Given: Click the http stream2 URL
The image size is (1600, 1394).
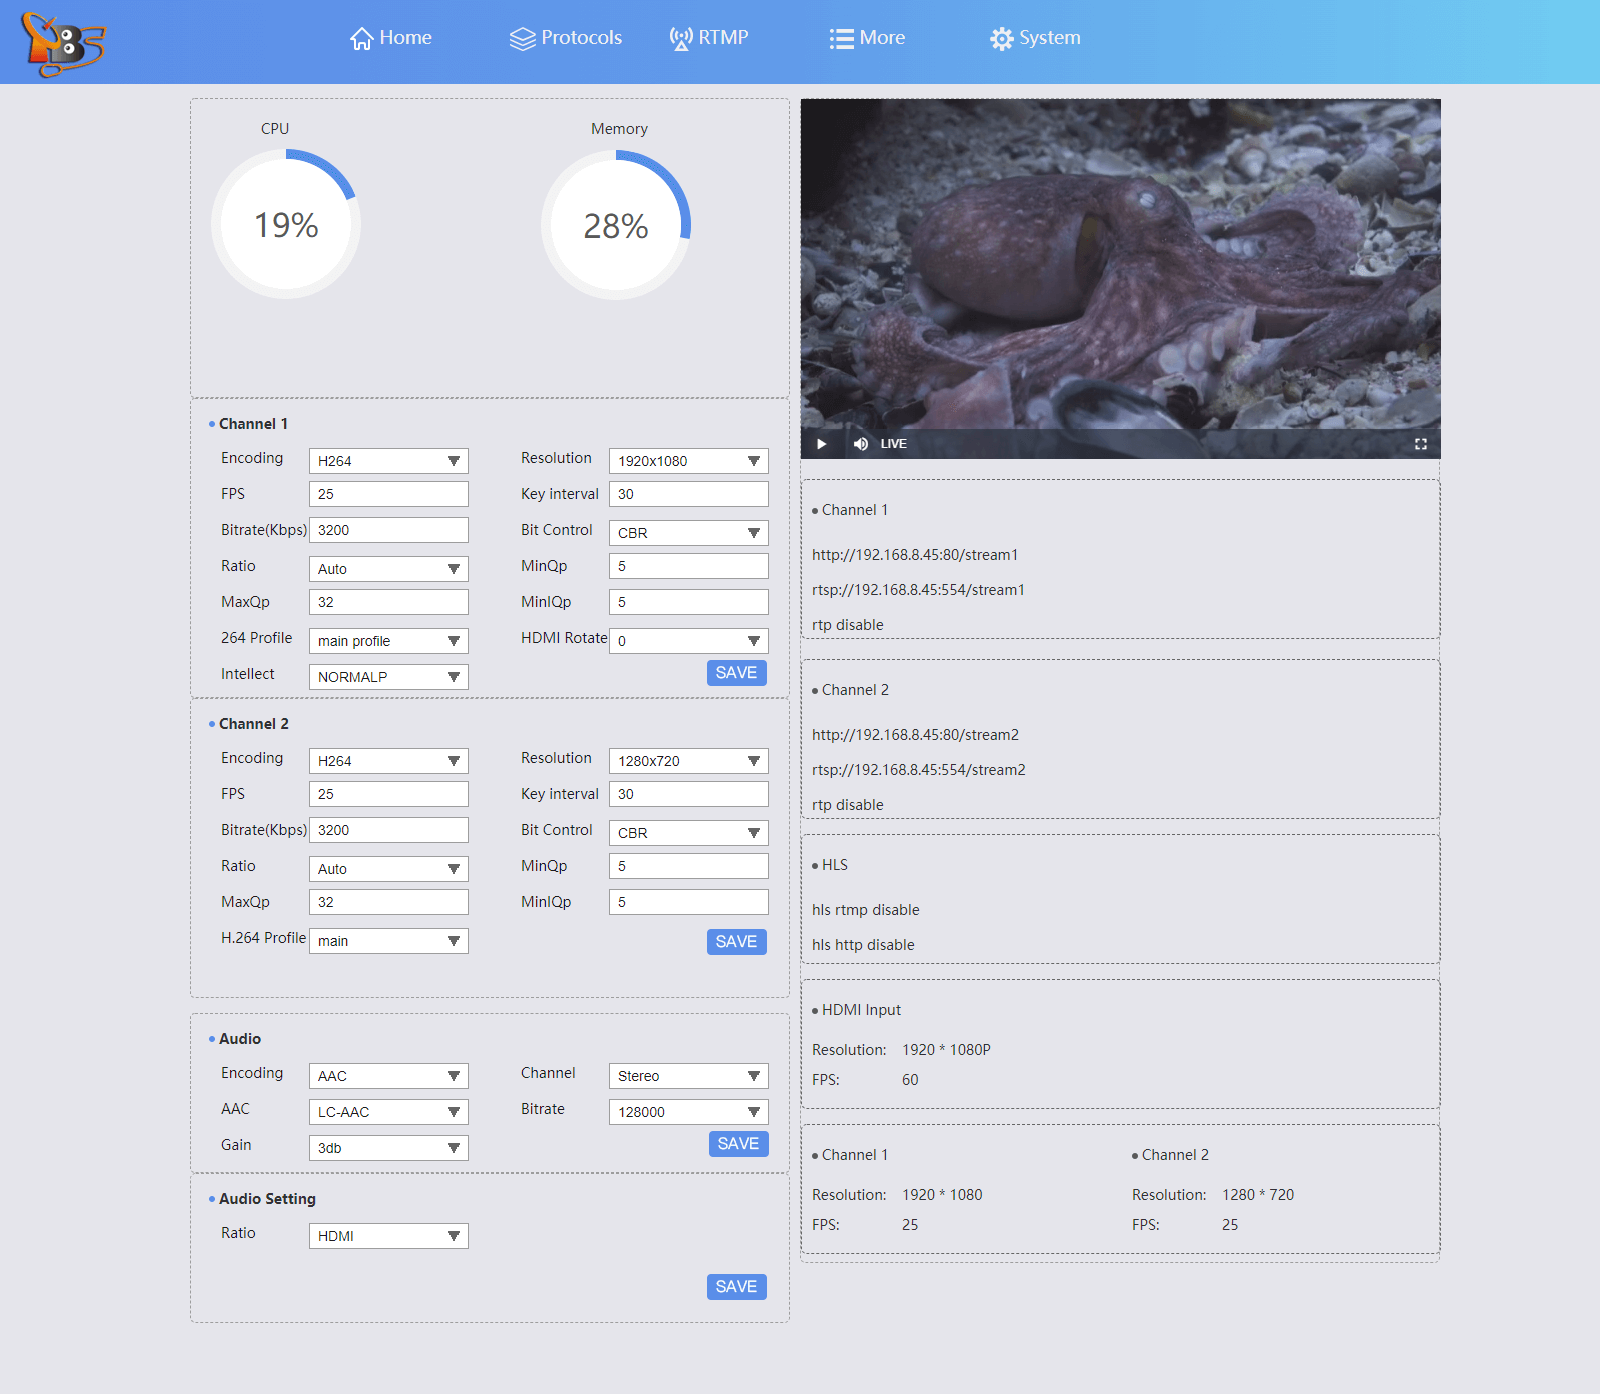Looking at the screenshot, I should pos(915,735).
